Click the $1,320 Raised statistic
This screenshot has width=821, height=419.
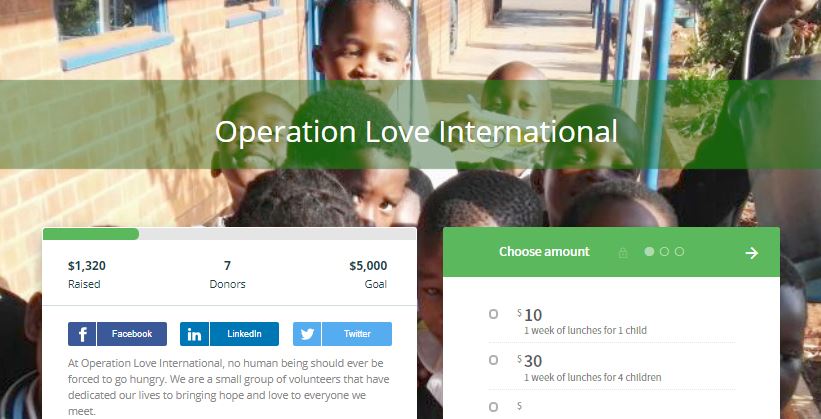click(87, 274)
